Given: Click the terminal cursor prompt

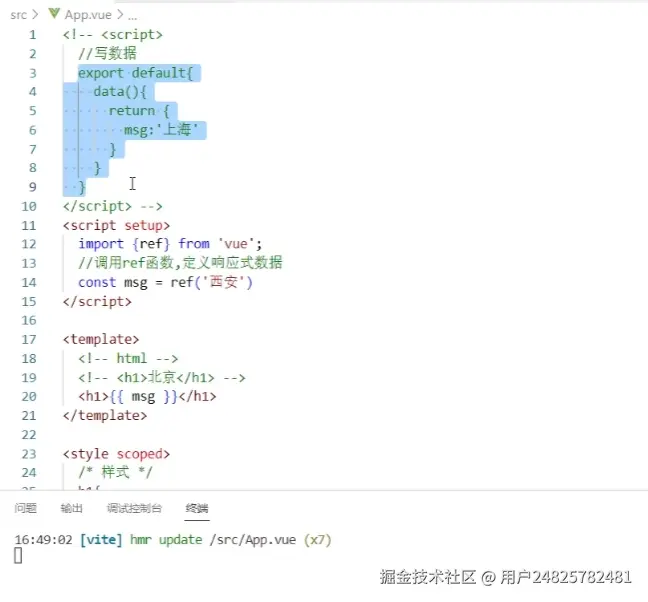Looking at the screenshot, I should (18, 556).
